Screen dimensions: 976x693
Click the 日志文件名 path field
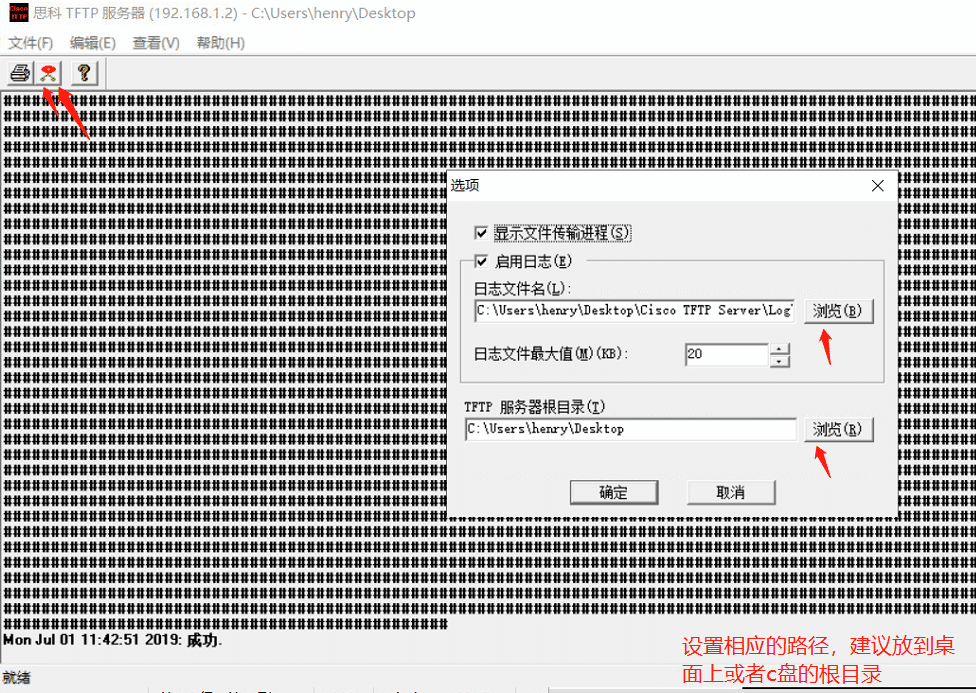click(x=634, y=311)
